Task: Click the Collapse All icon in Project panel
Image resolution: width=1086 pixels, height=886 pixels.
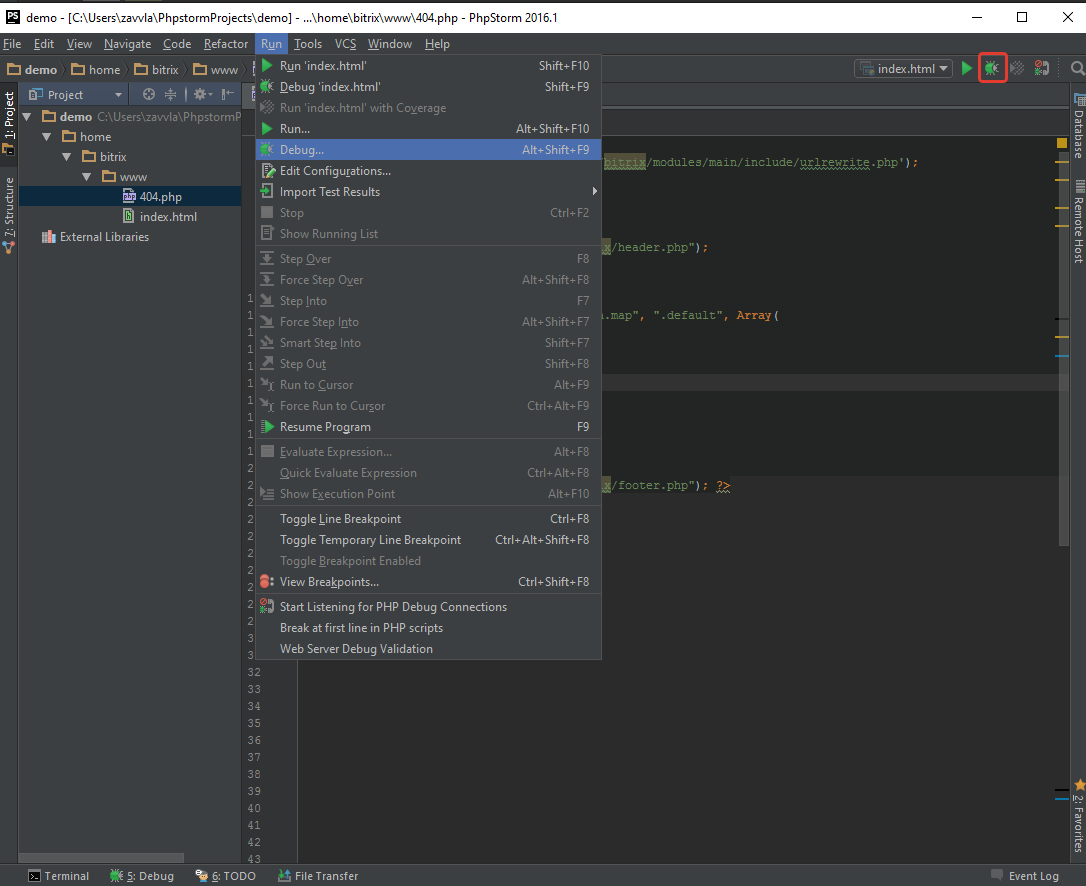Action: [x=170, y=94]
